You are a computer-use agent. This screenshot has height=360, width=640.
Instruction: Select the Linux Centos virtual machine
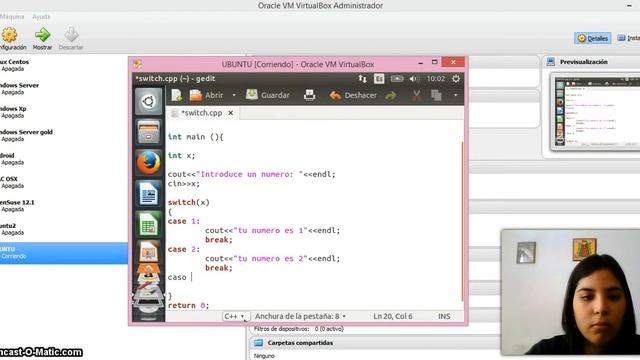click(64, 65)
